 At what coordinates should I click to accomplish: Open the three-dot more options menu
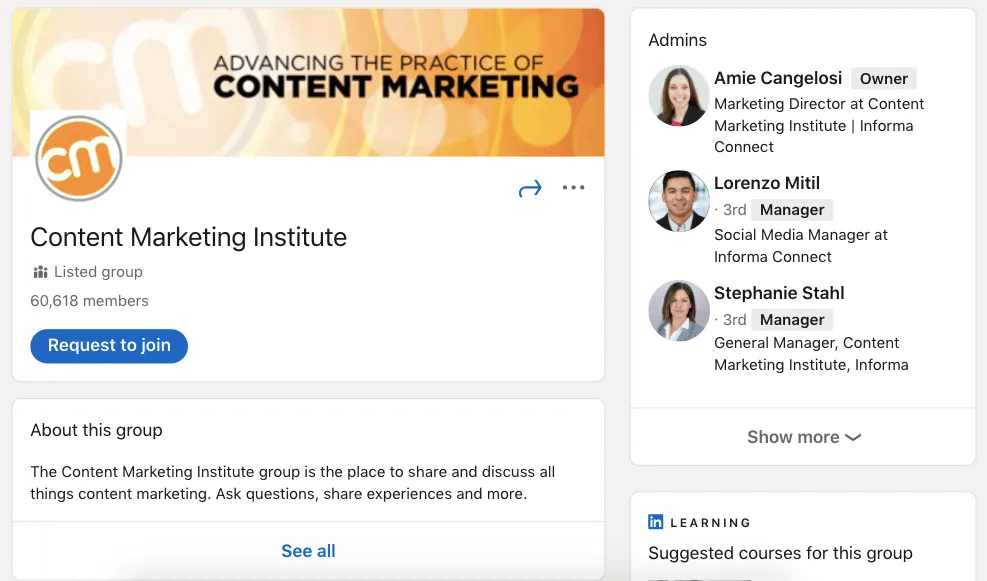point(573,188)
